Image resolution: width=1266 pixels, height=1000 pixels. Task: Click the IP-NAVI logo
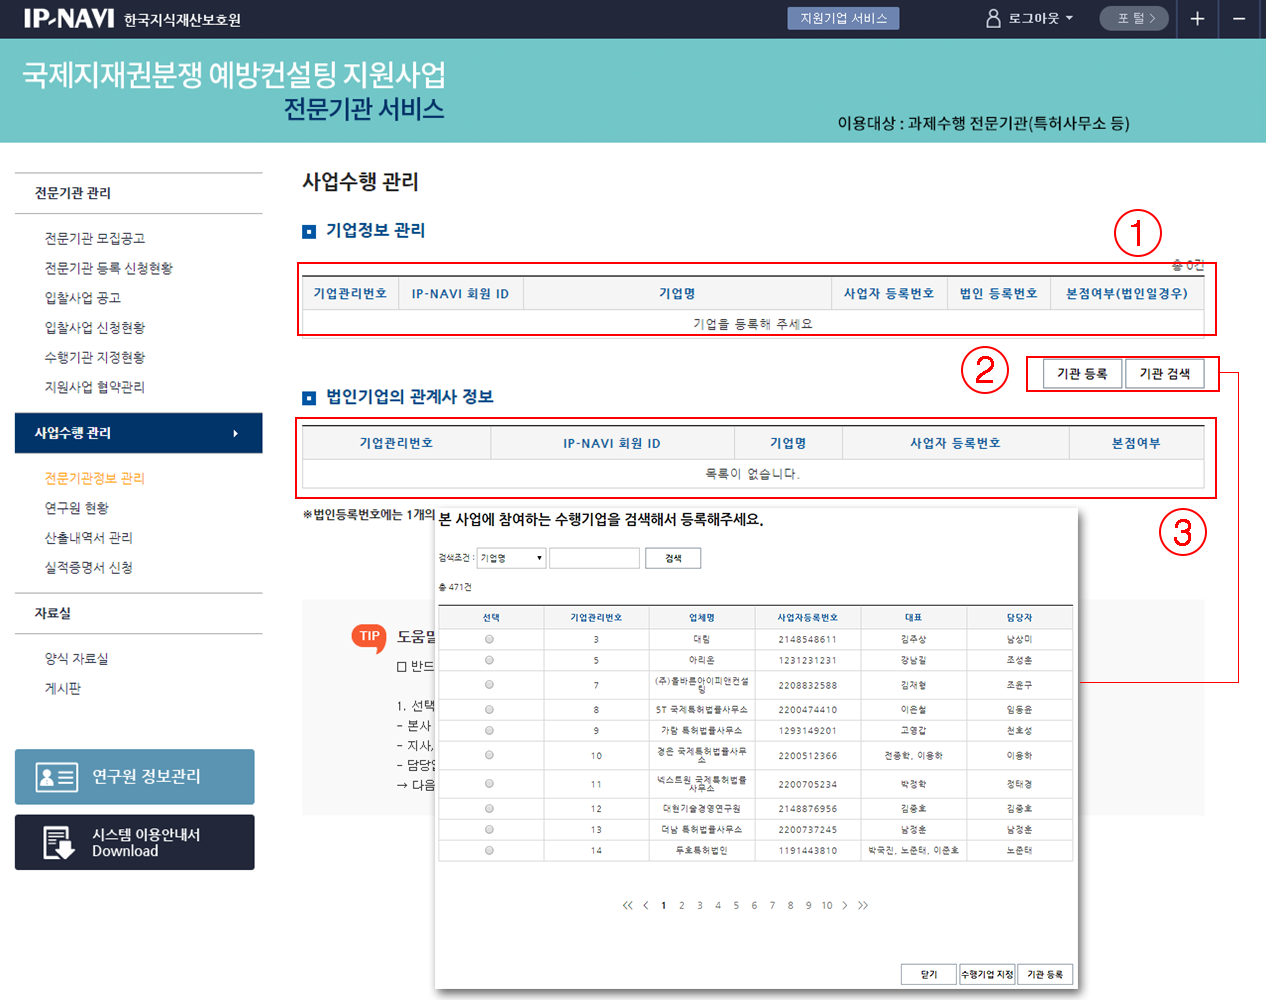tap(69, 18)
